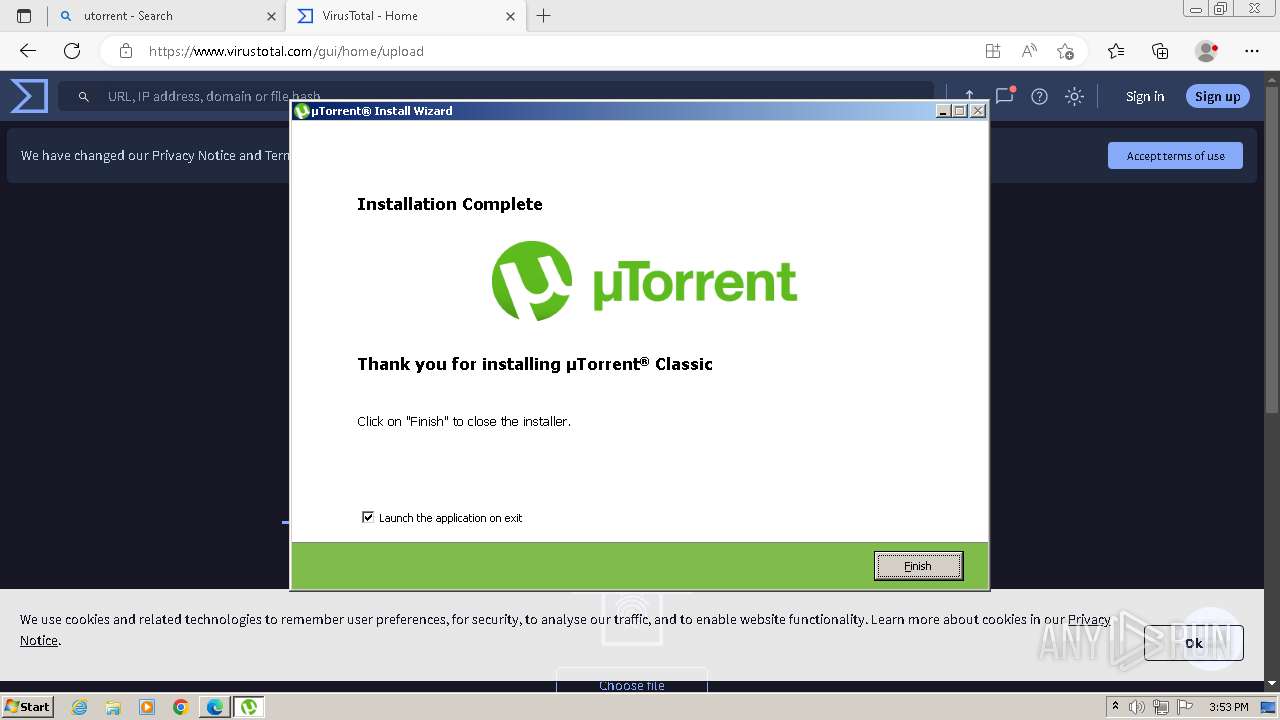Image resolution: width=1280 pixels, height=720 pixels.
Task: Show hidden system tray icons
Action: [x=1115, y=707]
